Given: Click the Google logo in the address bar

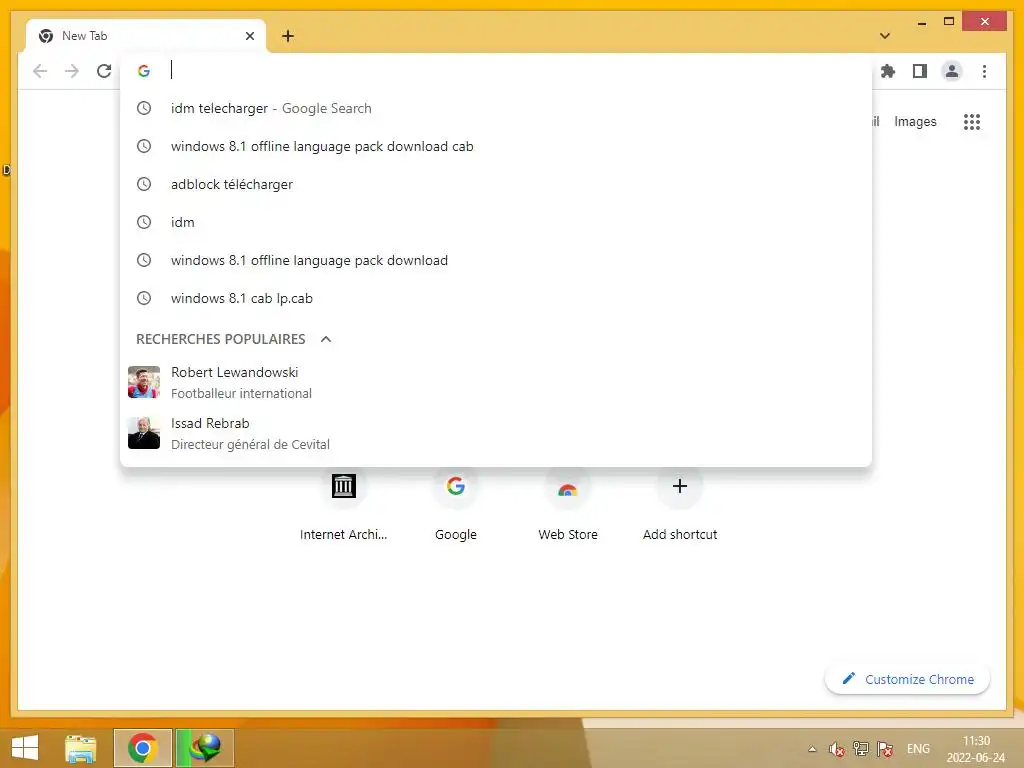Looking at the screenshot, I should (x=144, y=71).
